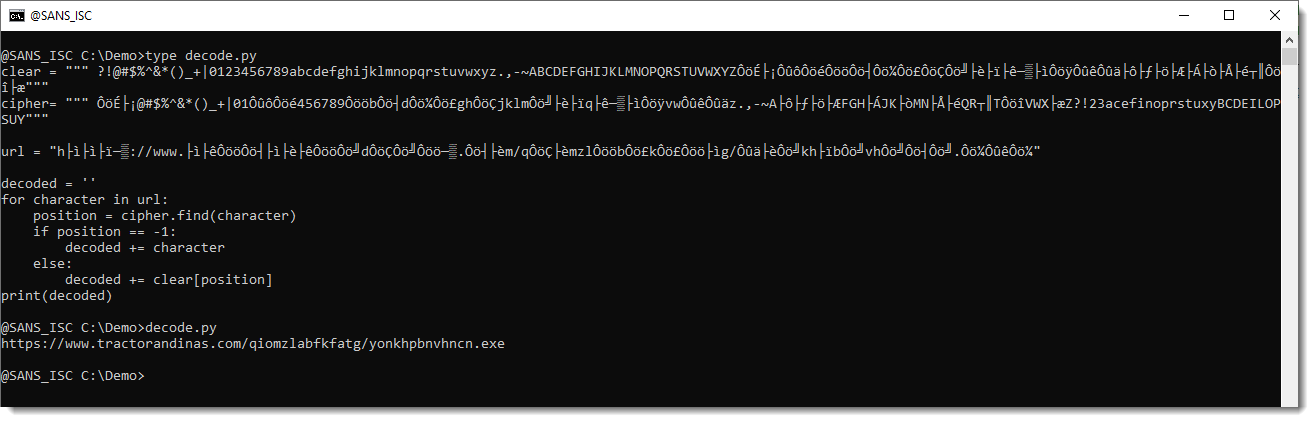Image resolution: width=1314 pixels, height=422 pixels.
Task: Click the "decoded += clear[position]" line
Action: click(x=169, y=279)
